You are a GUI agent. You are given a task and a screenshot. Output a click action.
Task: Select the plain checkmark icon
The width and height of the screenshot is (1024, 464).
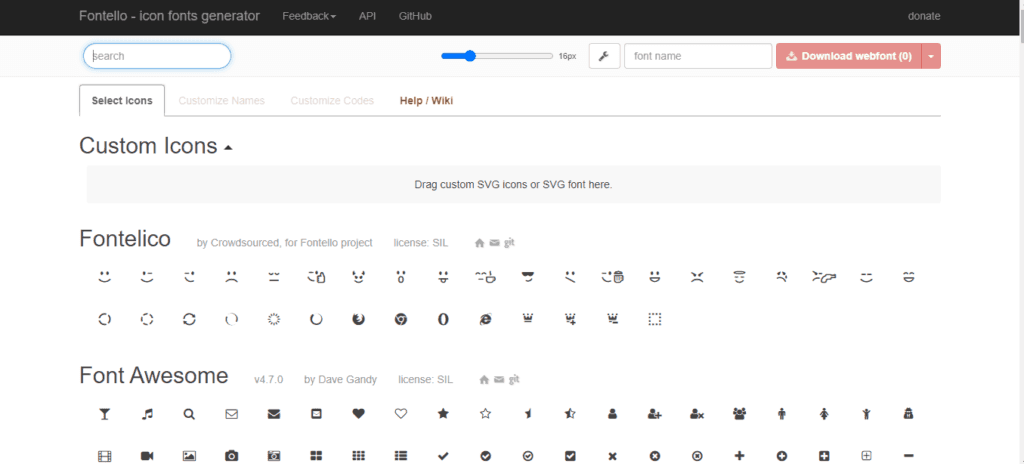(x=443, y=456)
